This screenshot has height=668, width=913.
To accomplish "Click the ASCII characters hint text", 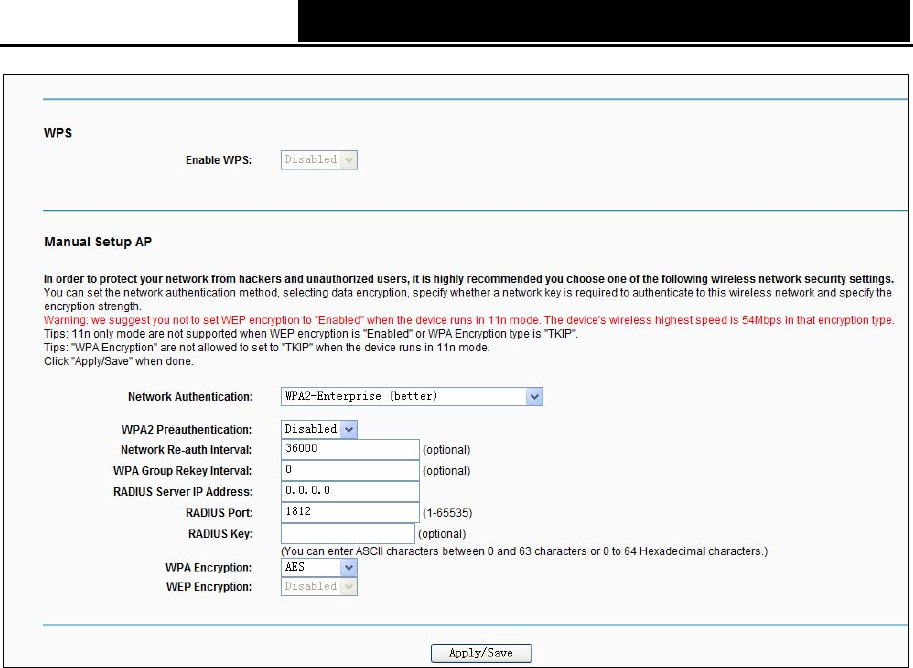I will pyautogui.click(x=525, y=551).
